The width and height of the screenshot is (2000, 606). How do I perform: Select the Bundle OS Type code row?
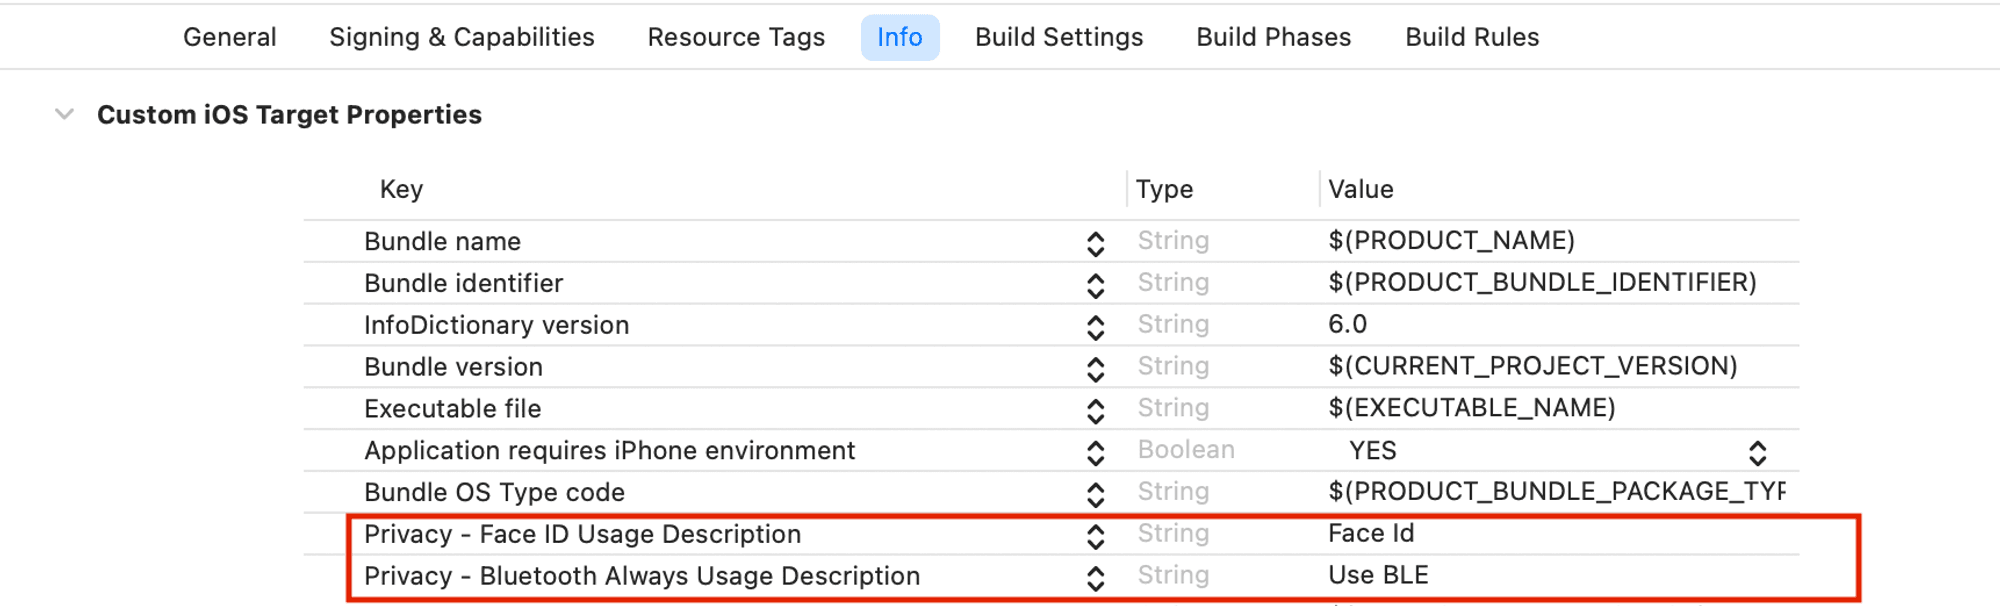pyautogui.click(x=494, y=492)
